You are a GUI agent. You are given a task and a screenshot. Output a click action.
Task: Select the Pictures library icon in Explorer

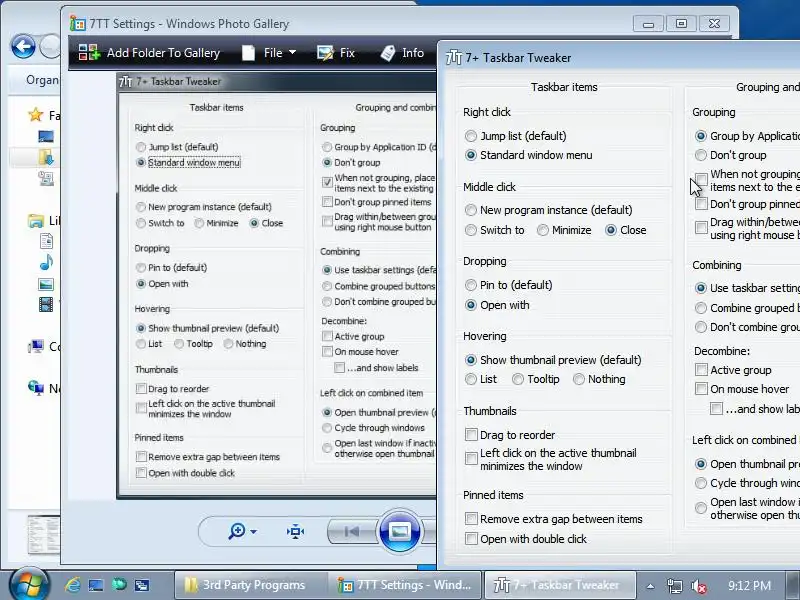[x=46, y=284]
